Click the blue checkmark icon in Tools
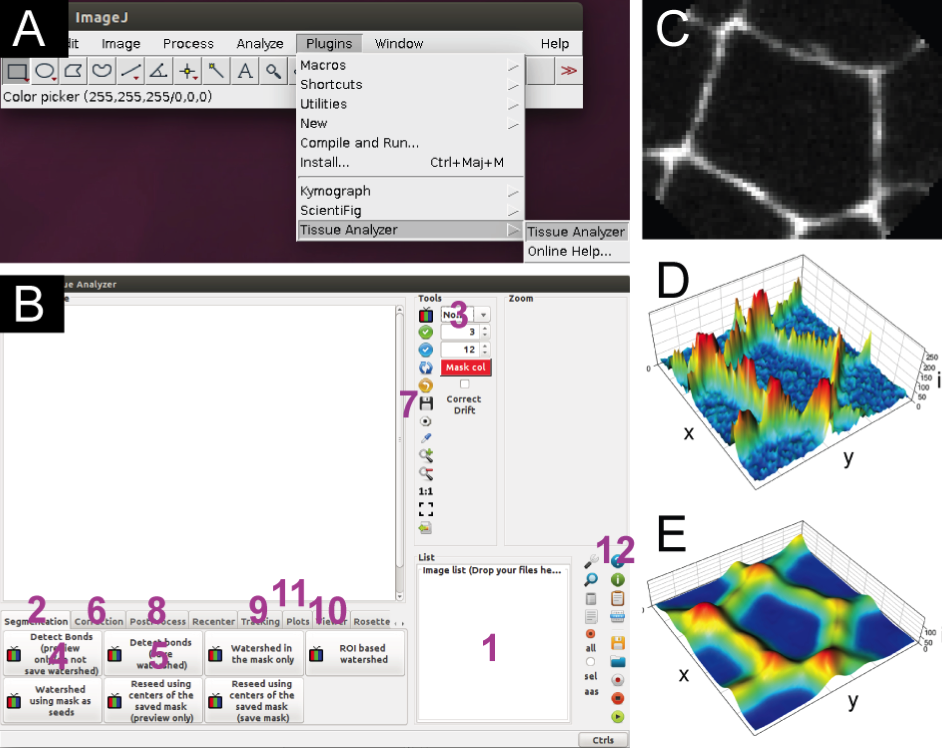The height and width of the screenshot is (748, 942). 425,350
